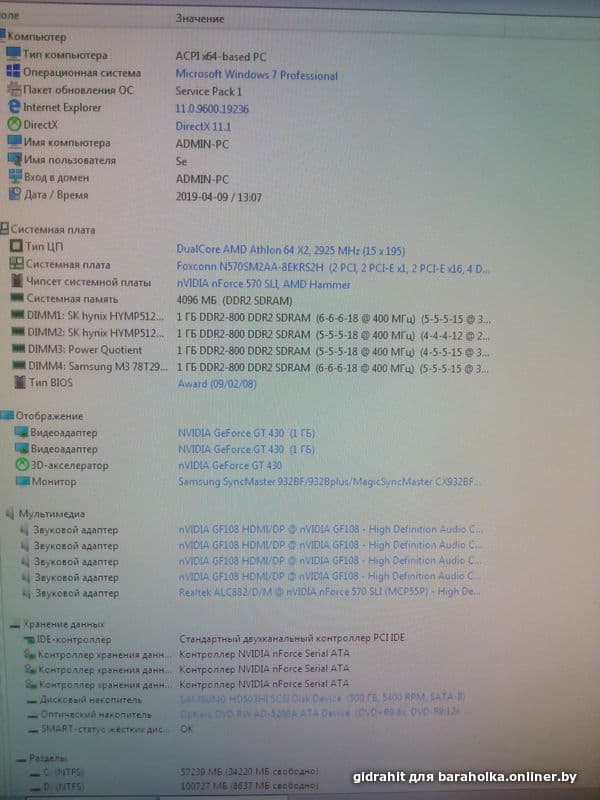This screenshot has width=600, height=800.
Task: Open the 11.0.9600.19236 Internet Explorer version link
Action: click(212, 109)
